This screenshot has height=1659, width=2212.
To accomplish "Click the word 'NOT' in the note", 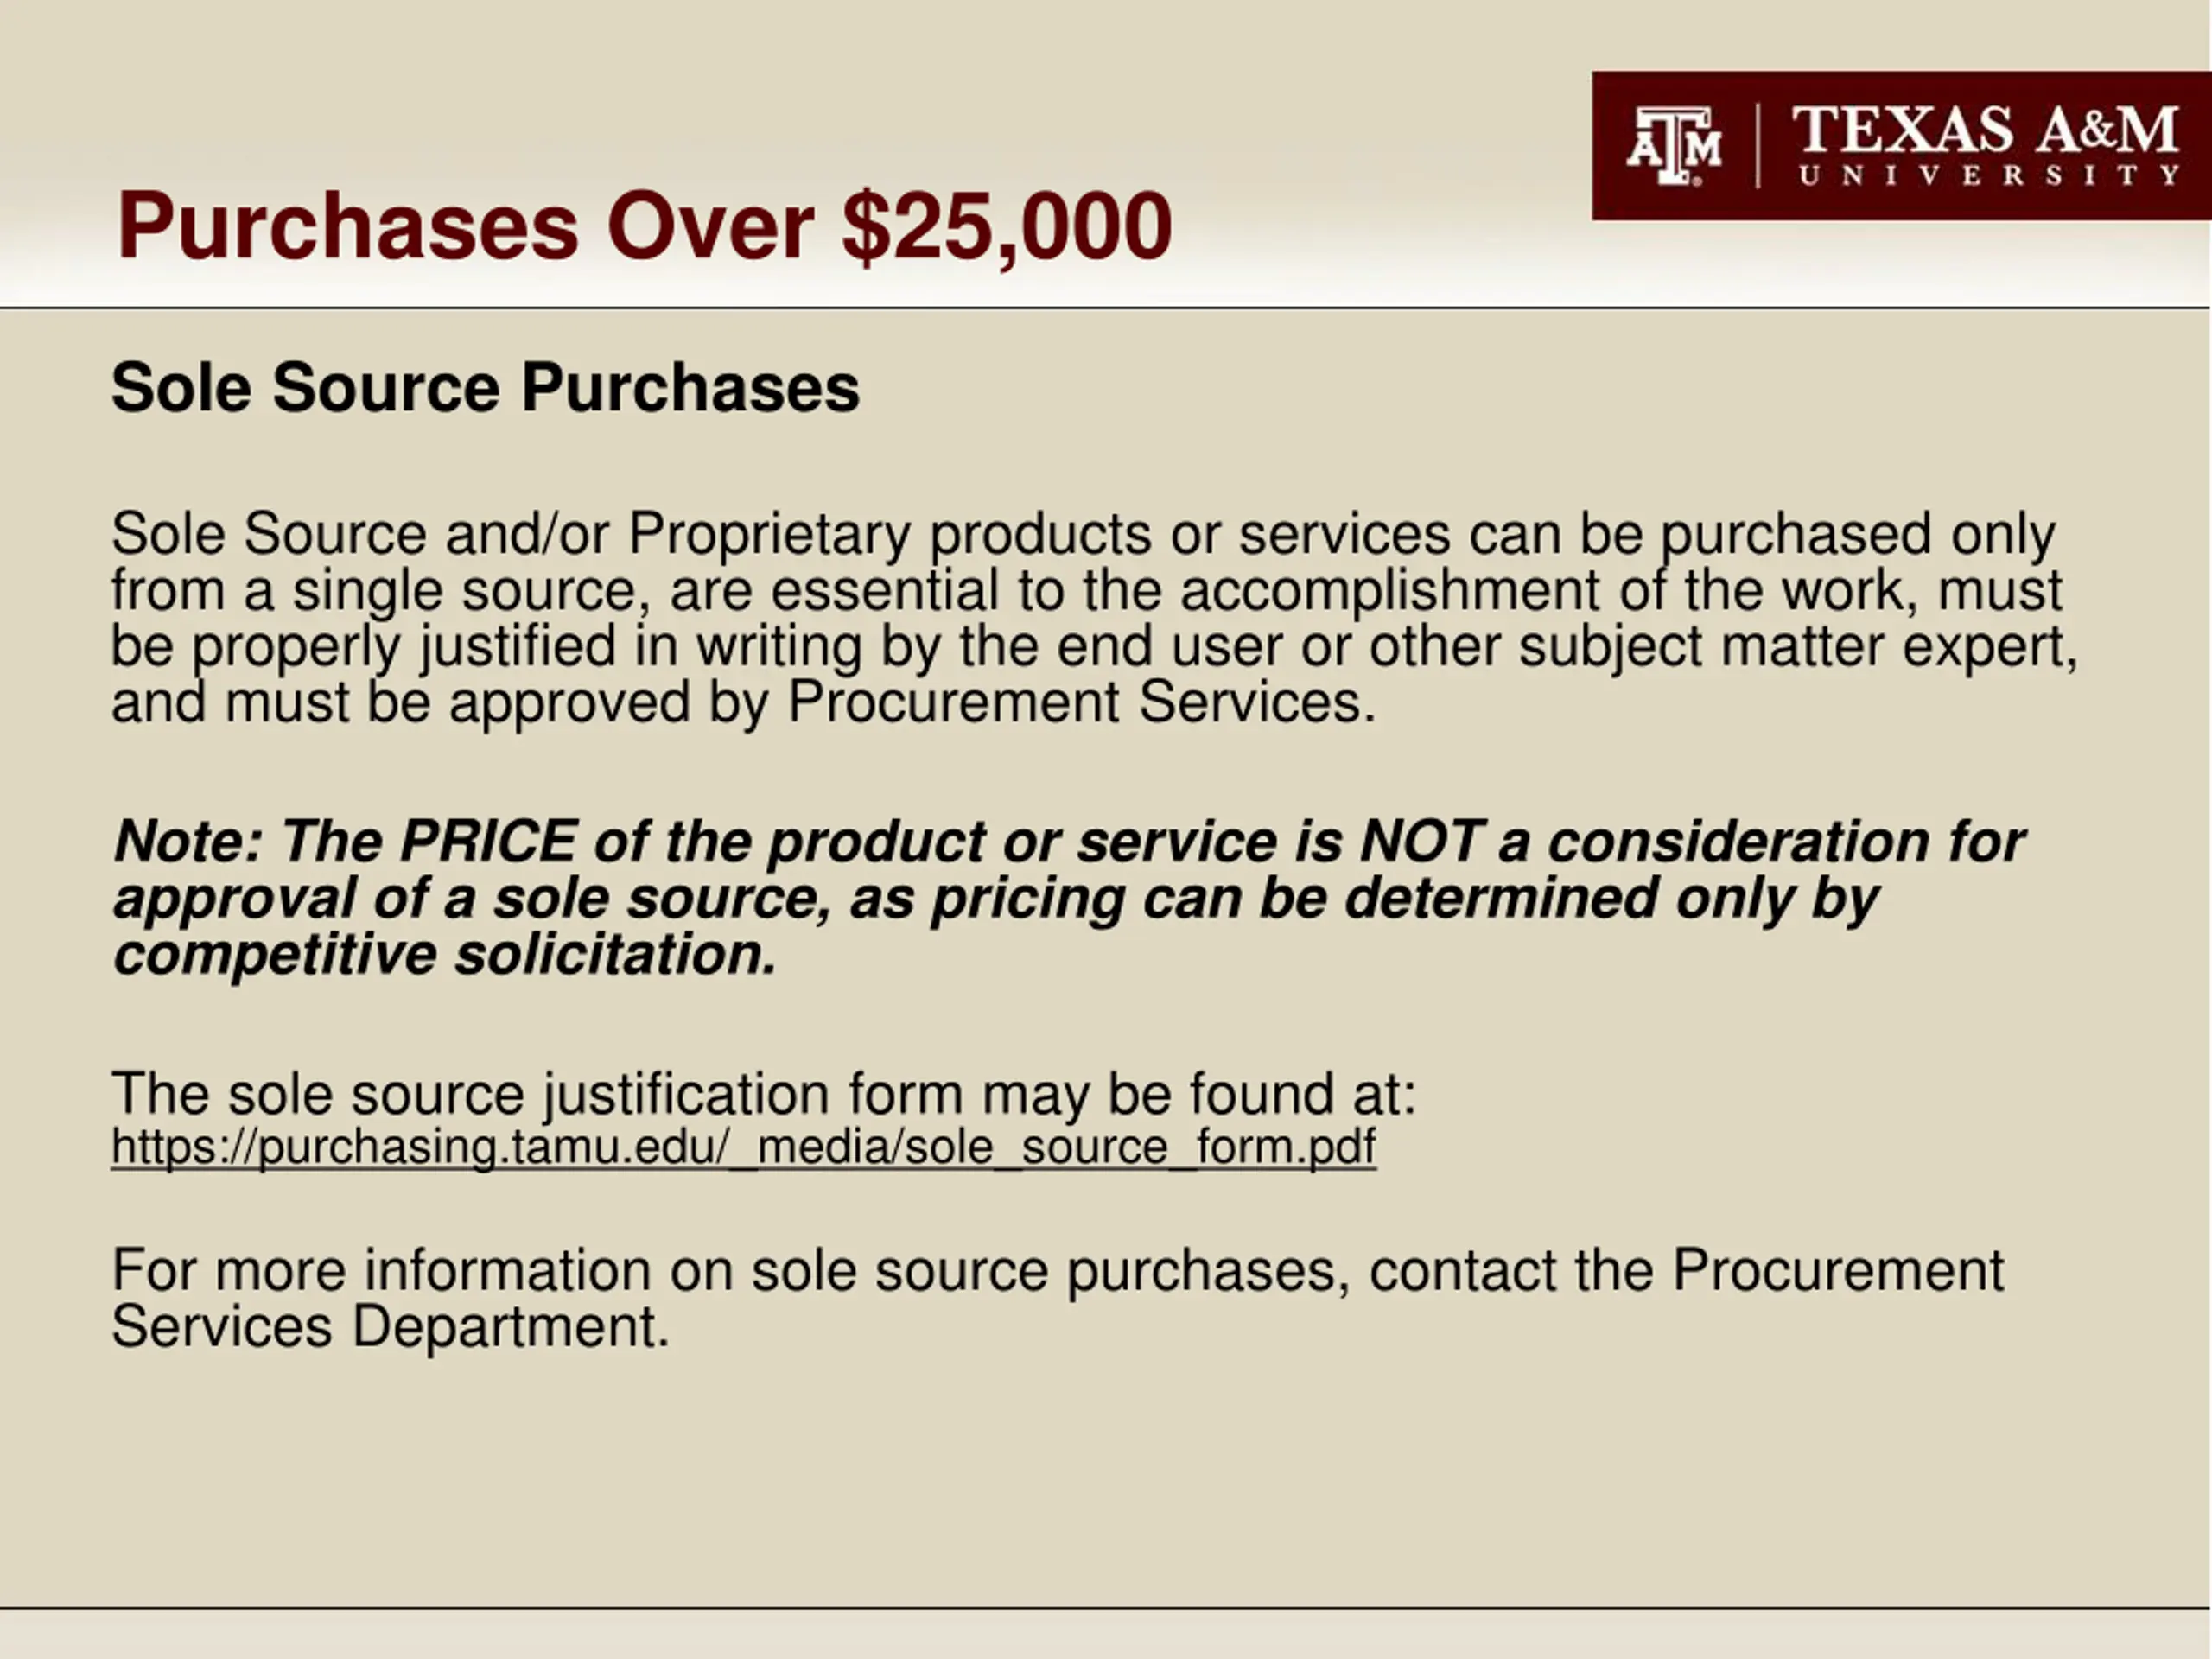I will click(1420, 841).
